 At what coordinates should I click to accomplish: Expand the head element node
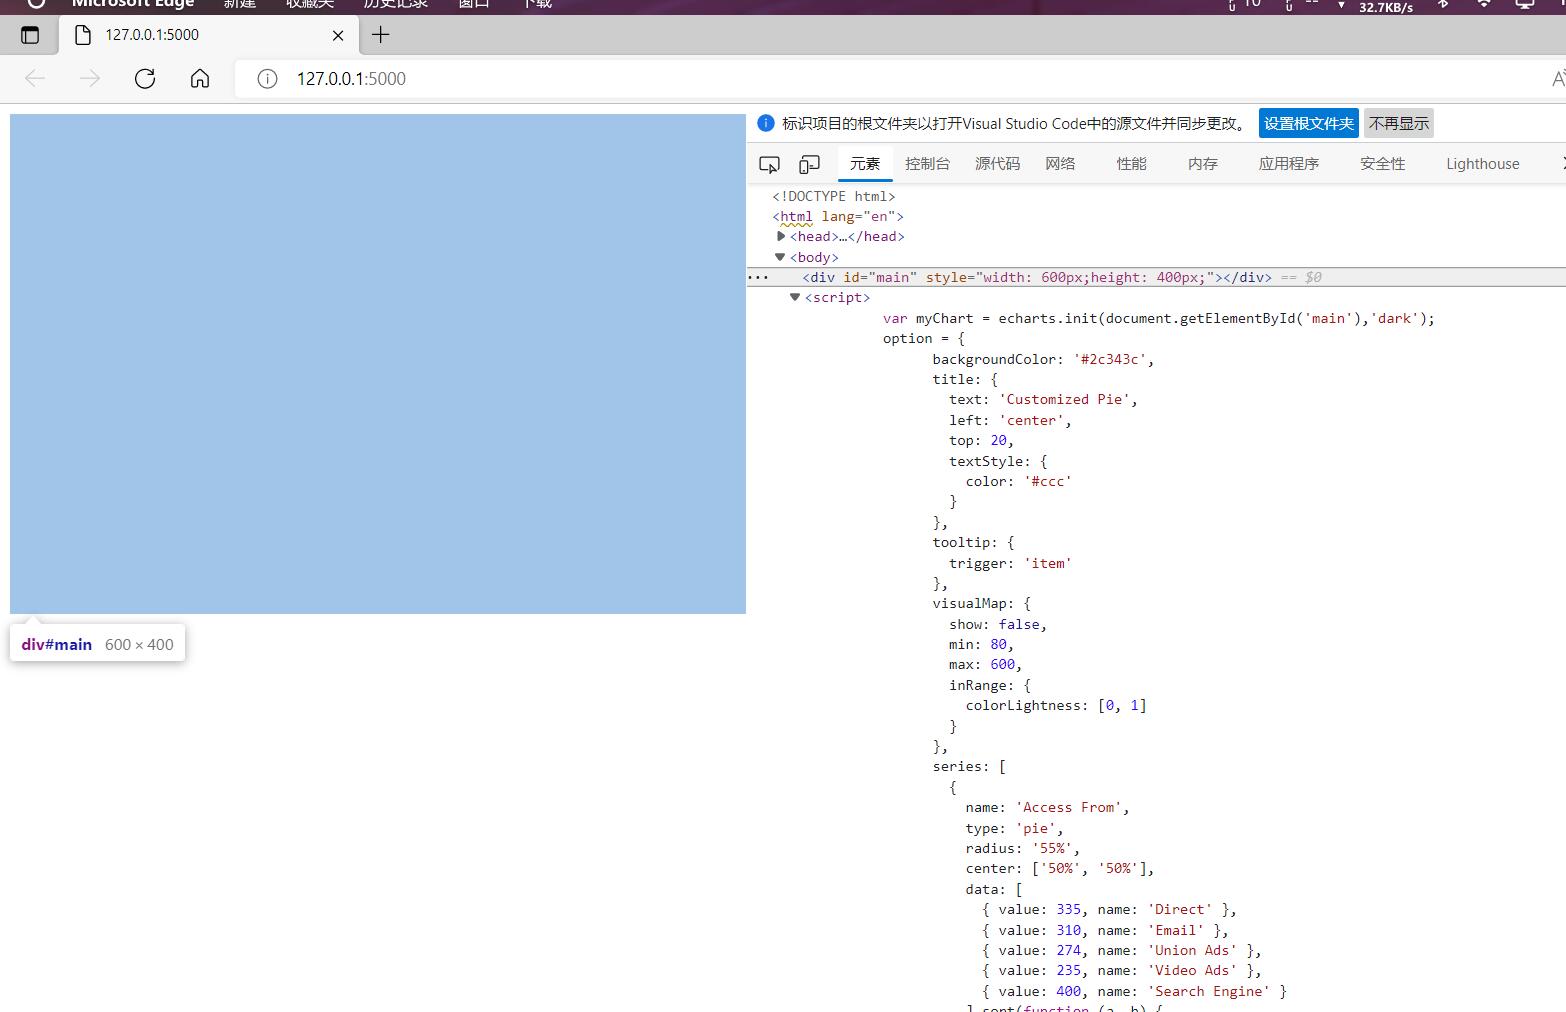point(781,237)
